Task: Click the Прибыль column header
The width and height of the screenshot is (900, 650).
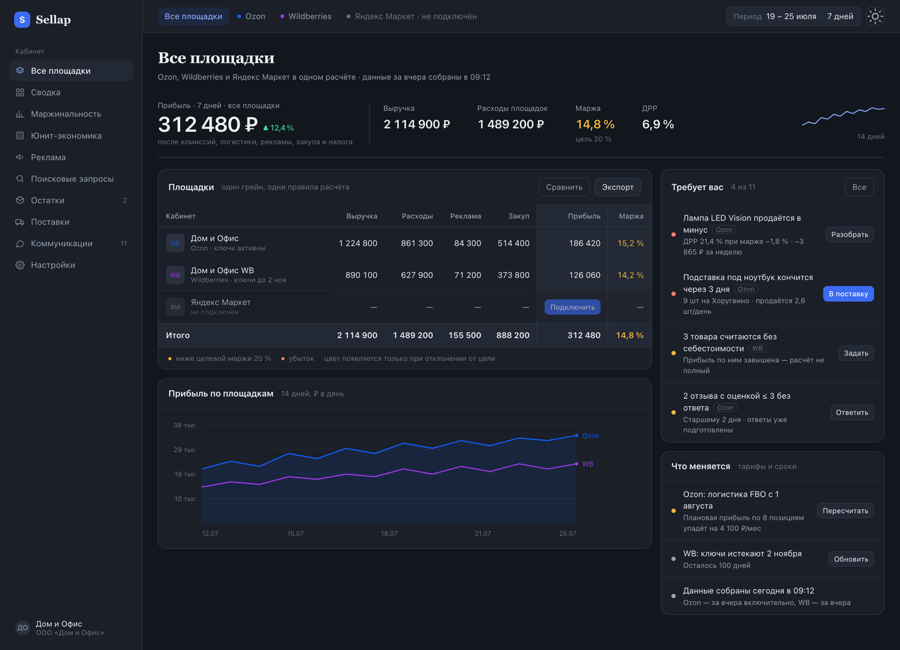Action: [x=584, y=216]
